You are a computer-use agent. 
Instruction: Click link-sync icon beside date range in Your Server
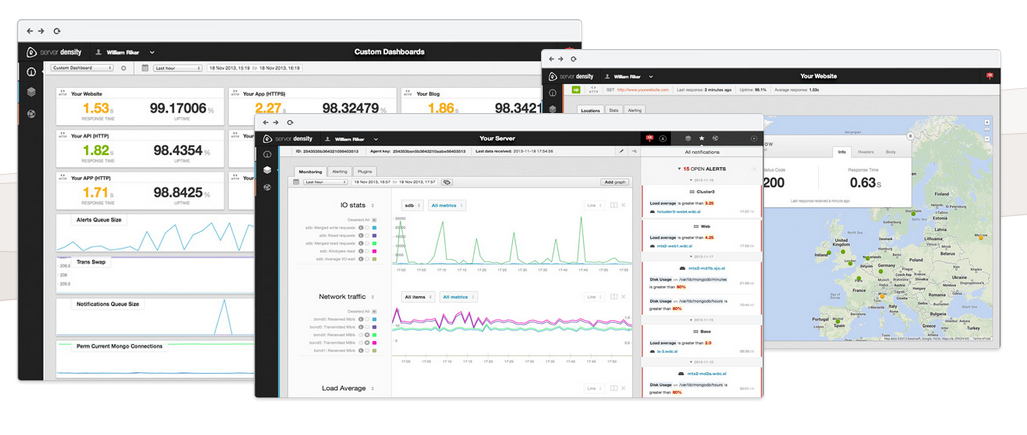point(447,182)
